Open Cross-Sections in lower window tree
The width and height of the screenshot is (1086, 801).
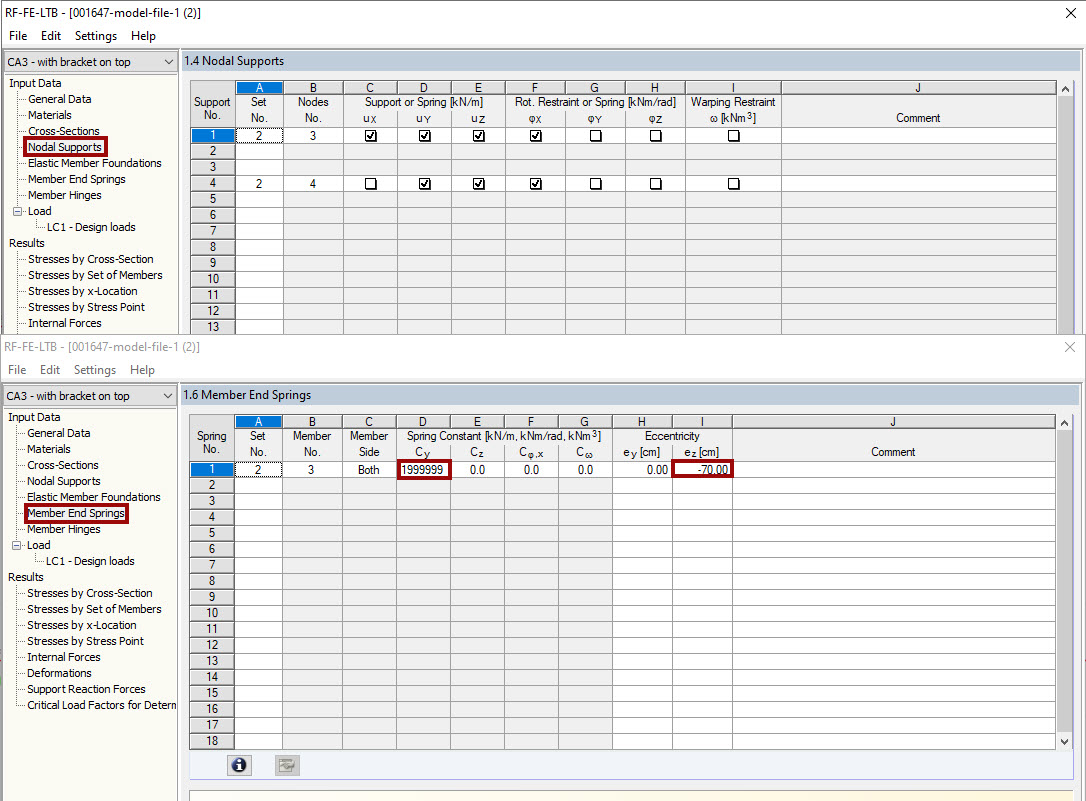pyautogui.click(x=63, y=465)
